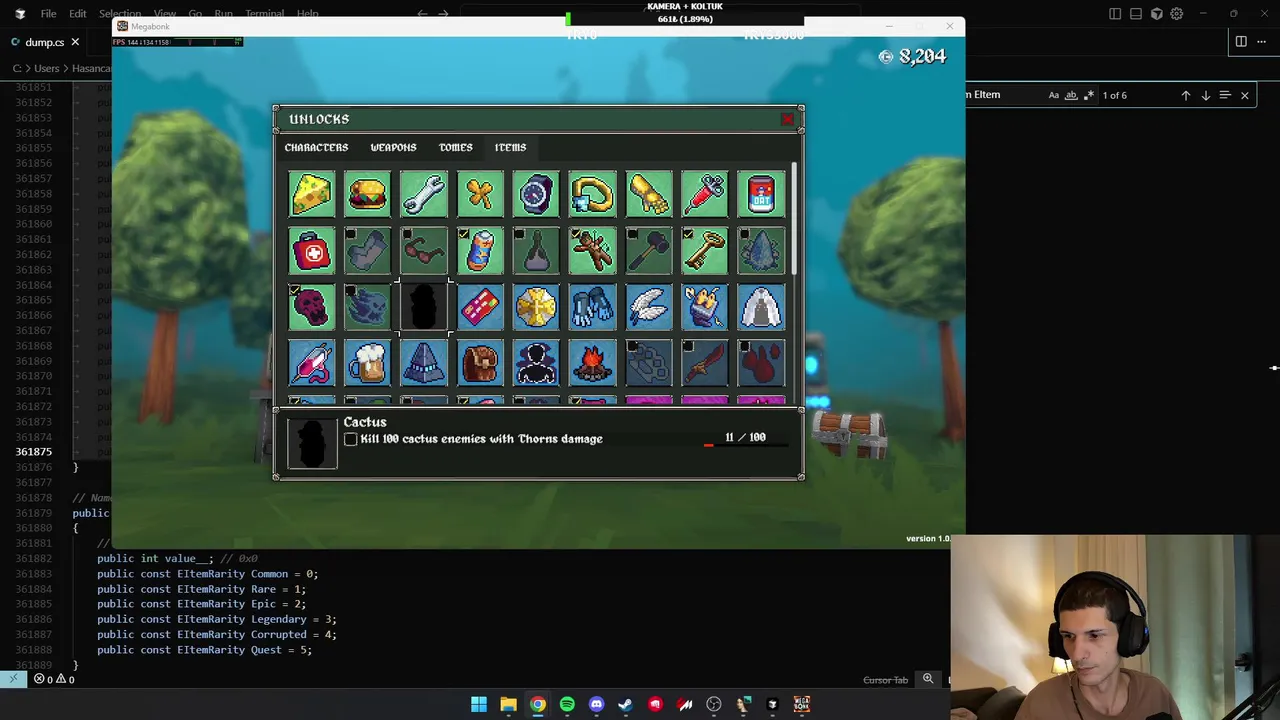Image resolution: width=1280 pixels, height=720 pixels.
Task: Click the 11 / 100 progress bar
Action: coord(746,445)
